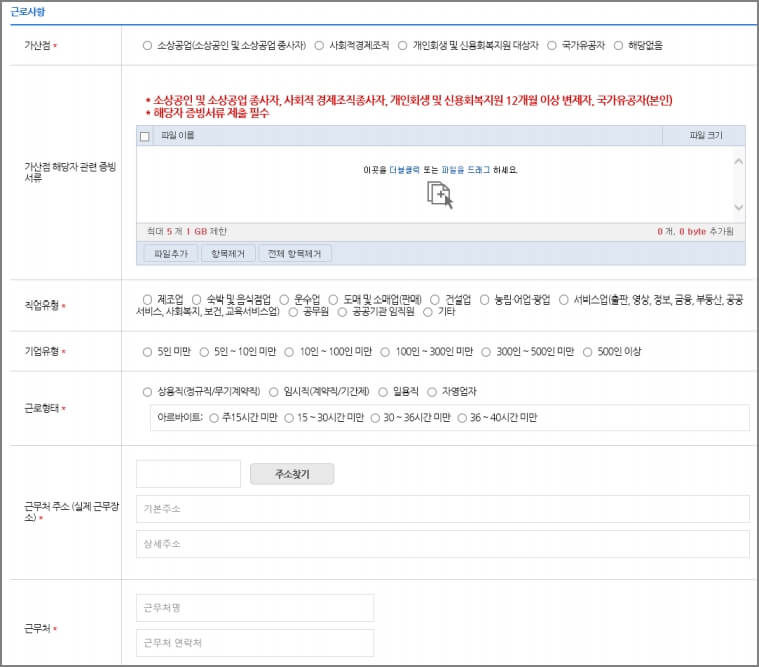Choose 제조업 as job type
The height and width of the screenshot is (667, 759).
tap(147, 300)
